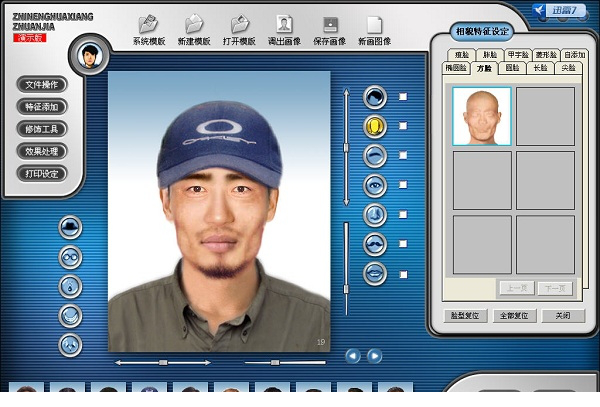The image size is (600, 407).
Task: Choose the hat accessory icon
Action: [x=70, y=227]
